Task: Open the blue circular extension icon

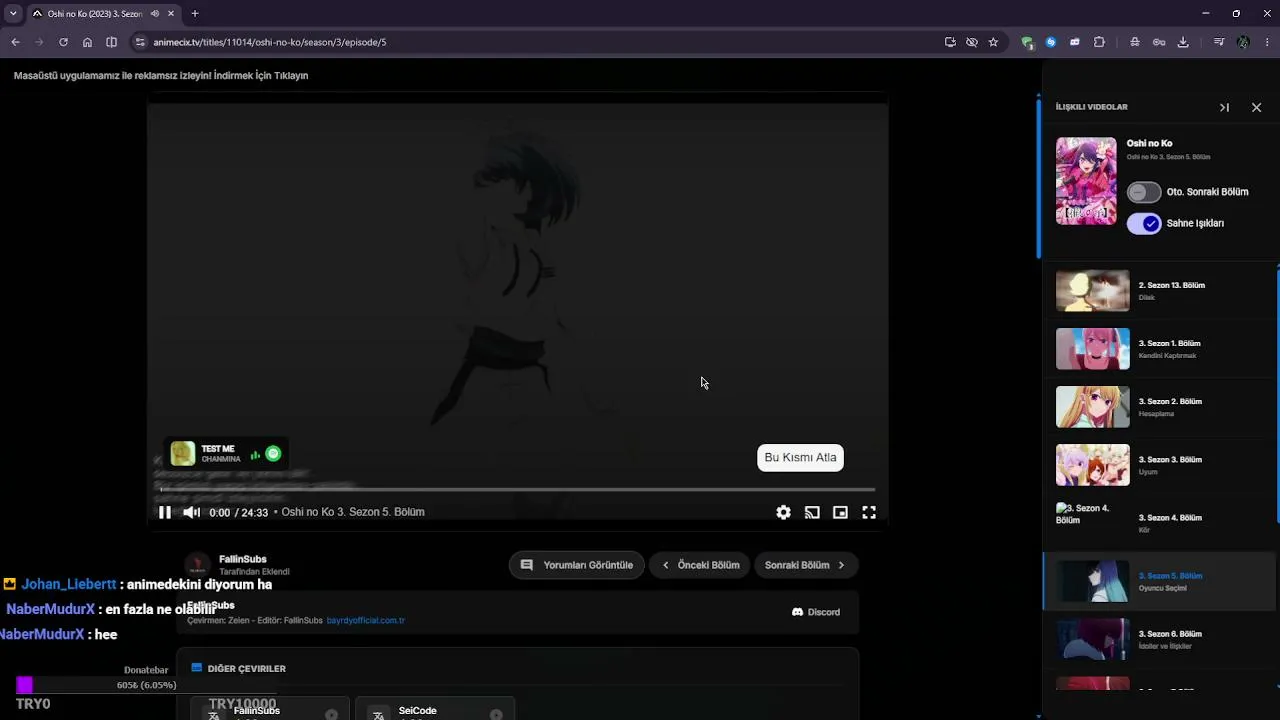Action: pyautogui.click(x=1051, y=42)
